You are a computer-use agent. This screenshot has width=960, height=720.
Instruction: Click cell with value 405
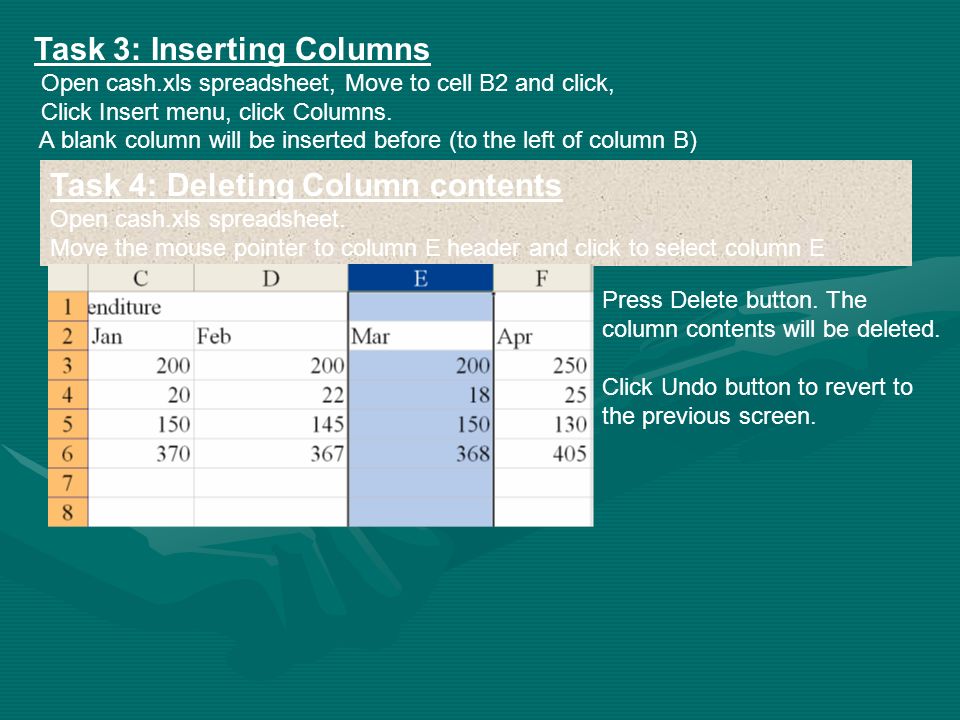point(543,454)
